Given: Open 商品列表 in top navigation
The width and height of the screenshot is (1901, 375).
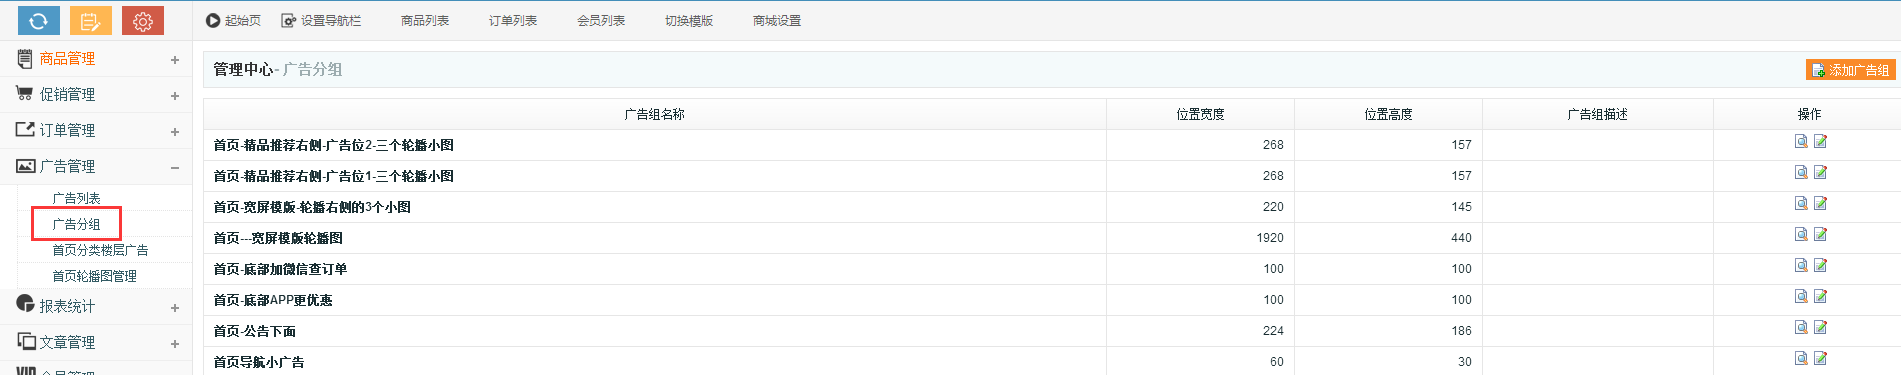Looking at the screenshot, I should pyautogui.click(x=425, y=21).
